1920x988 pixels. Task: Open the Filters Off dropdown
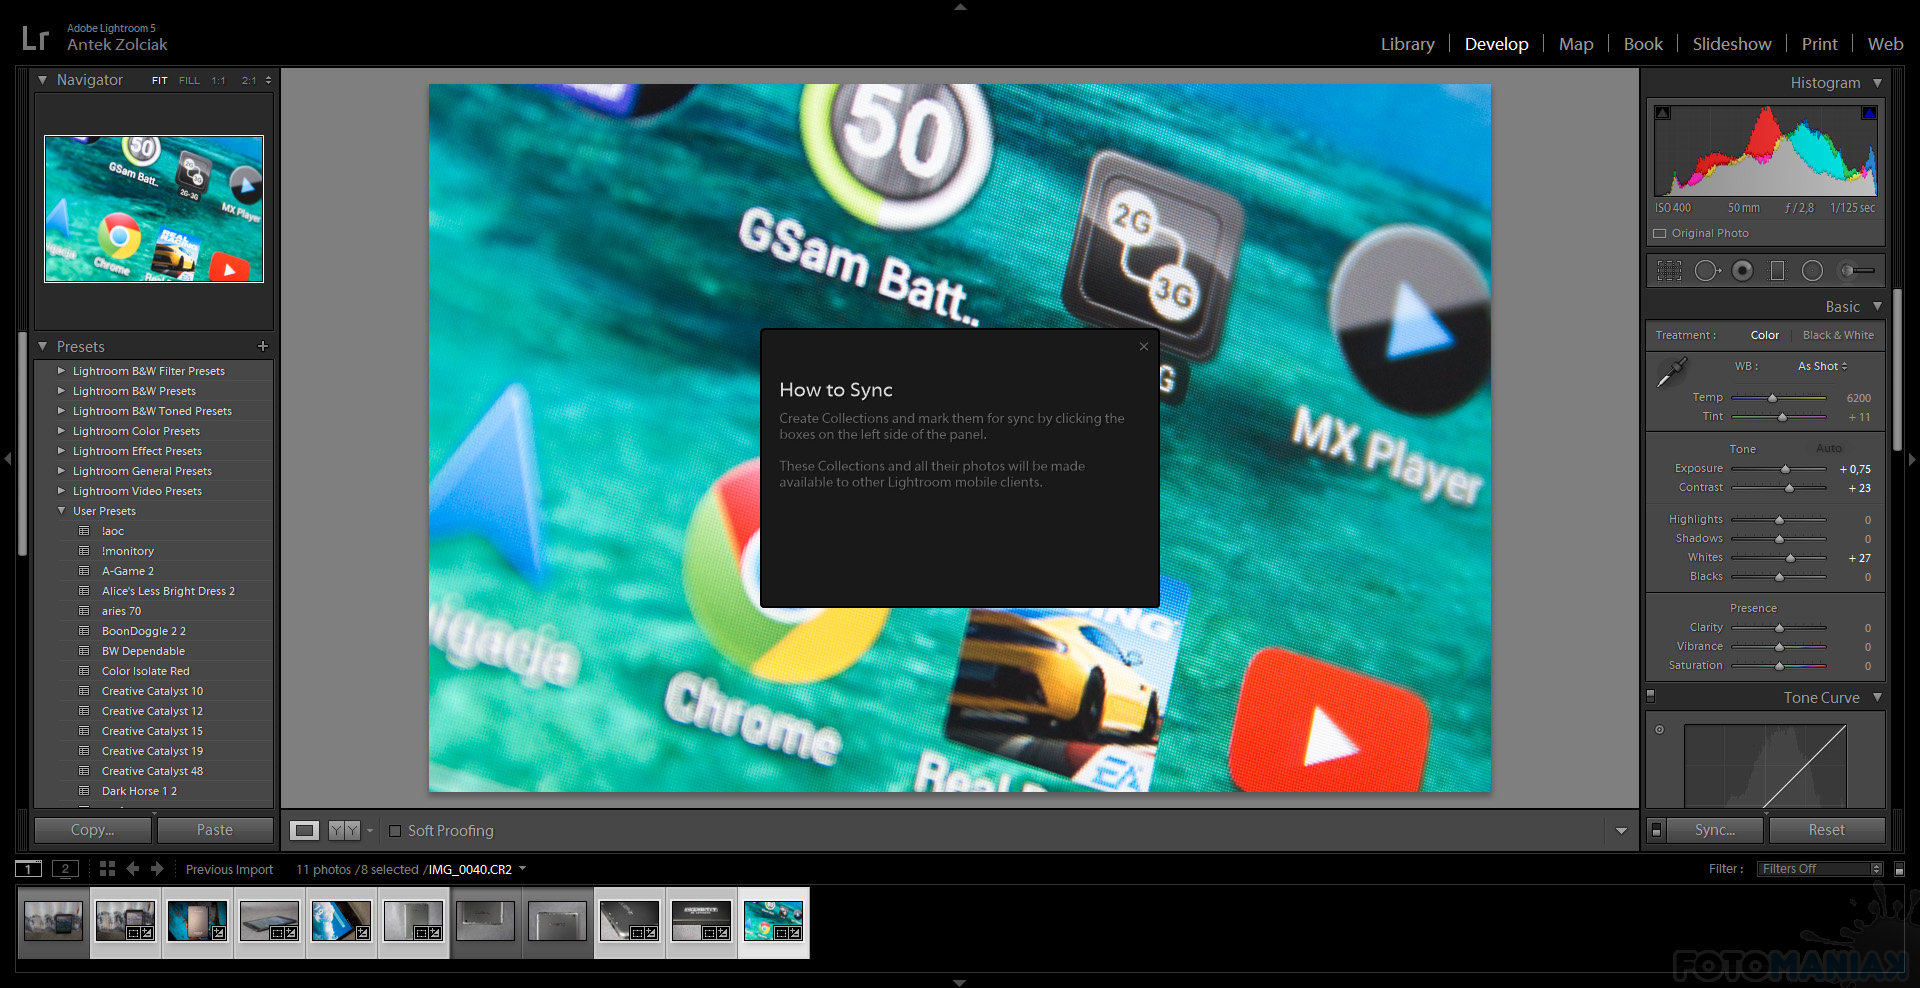click(x=1819, y=869)
